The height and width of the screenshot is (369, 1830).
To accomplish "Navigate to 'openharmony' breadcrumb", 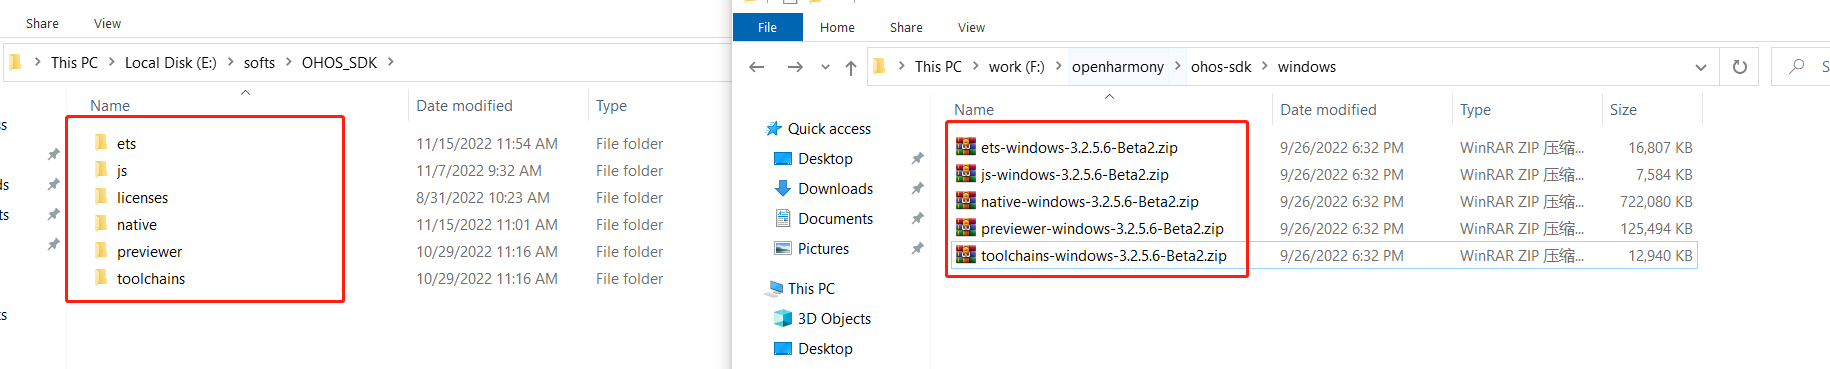I will point(1118,67).
